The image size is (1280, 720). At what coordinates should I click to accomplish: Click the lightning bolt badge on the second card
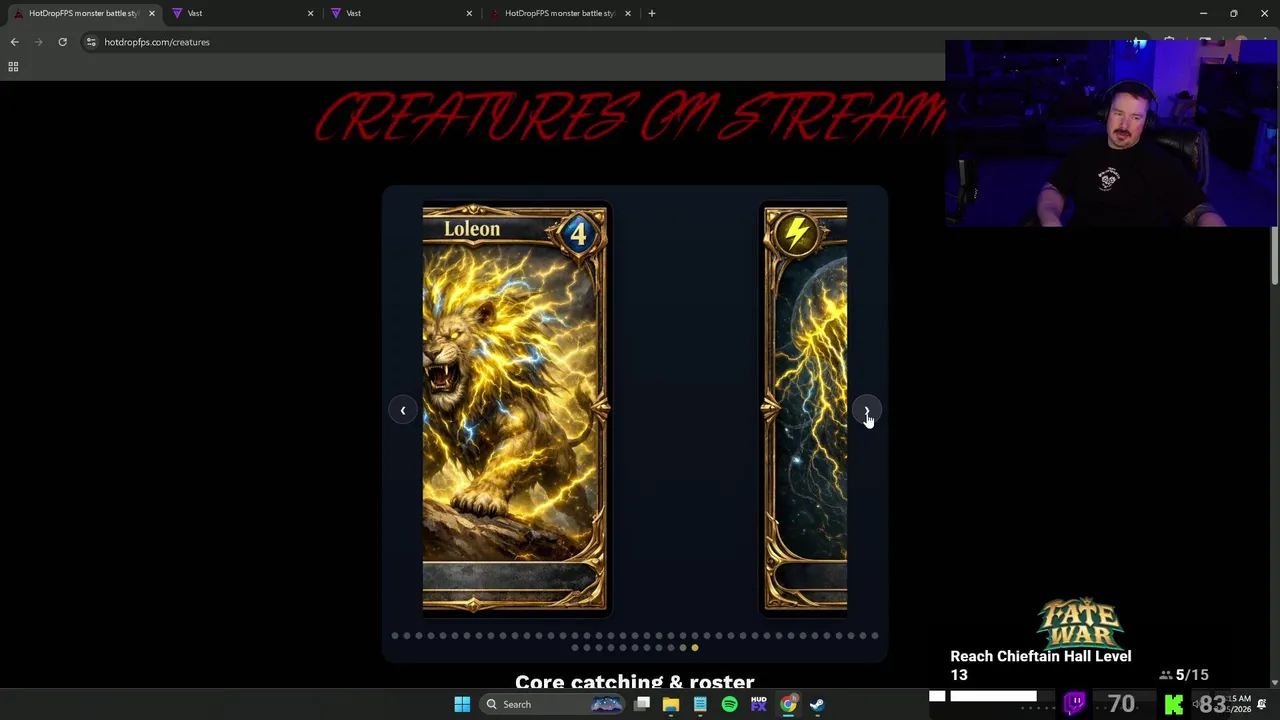[x=797, y=235]
